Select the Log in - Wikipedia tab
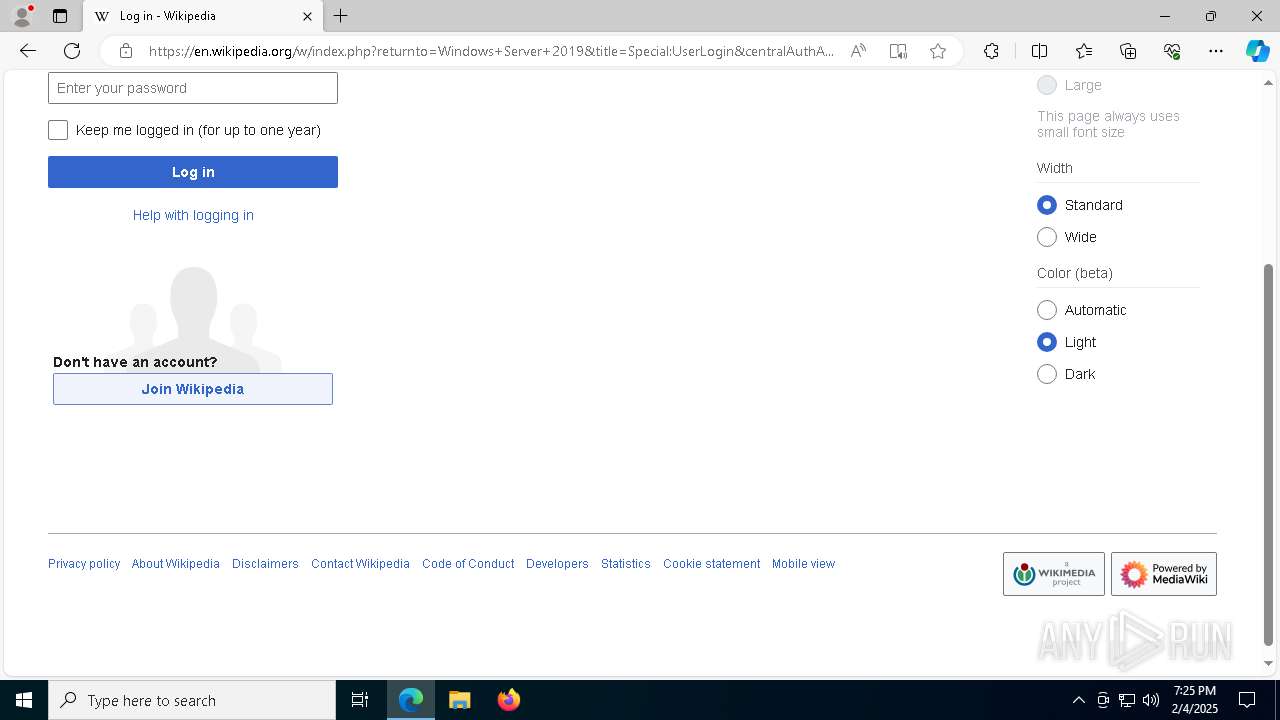The image size is (1280, 720). point(203,16)
